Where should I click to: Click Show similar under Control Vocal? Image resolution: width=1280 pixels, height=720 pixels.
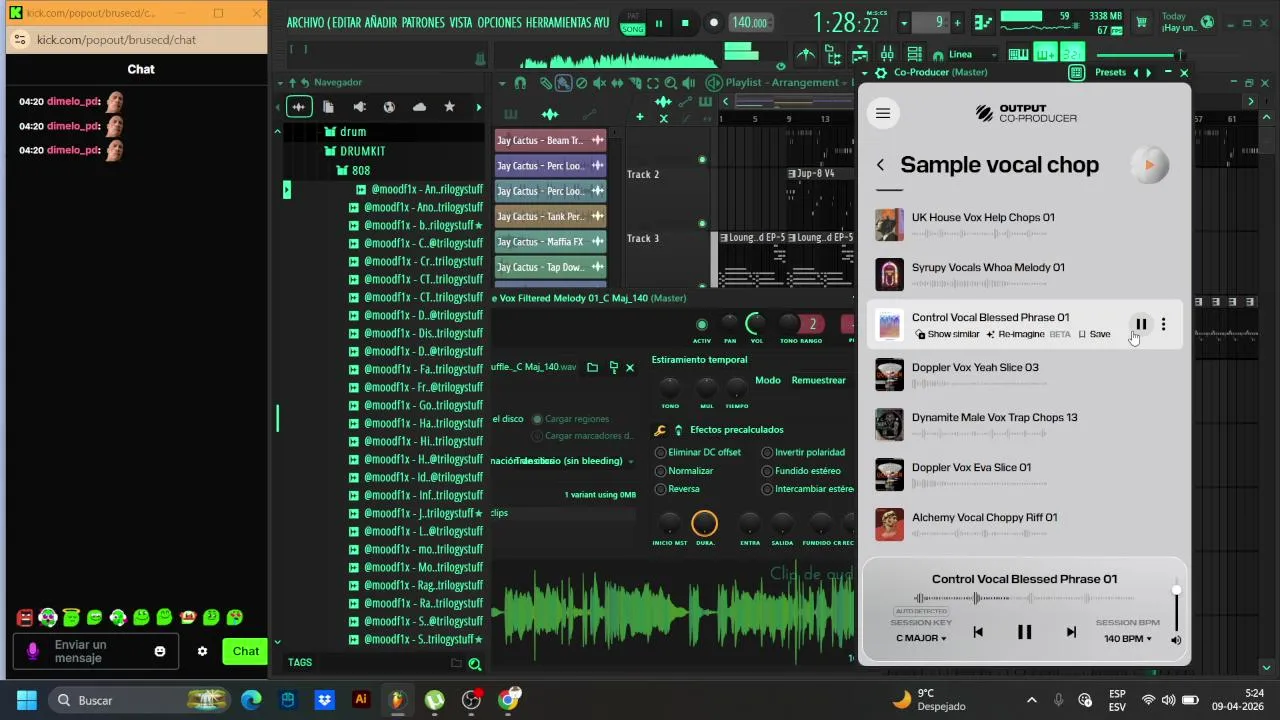tap(947, 334)
